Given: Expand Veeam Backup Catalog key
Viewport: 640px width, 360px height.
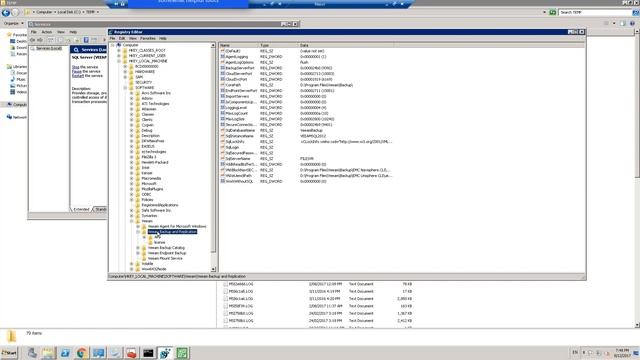Looking at the screenshot, I should point(138,248).
